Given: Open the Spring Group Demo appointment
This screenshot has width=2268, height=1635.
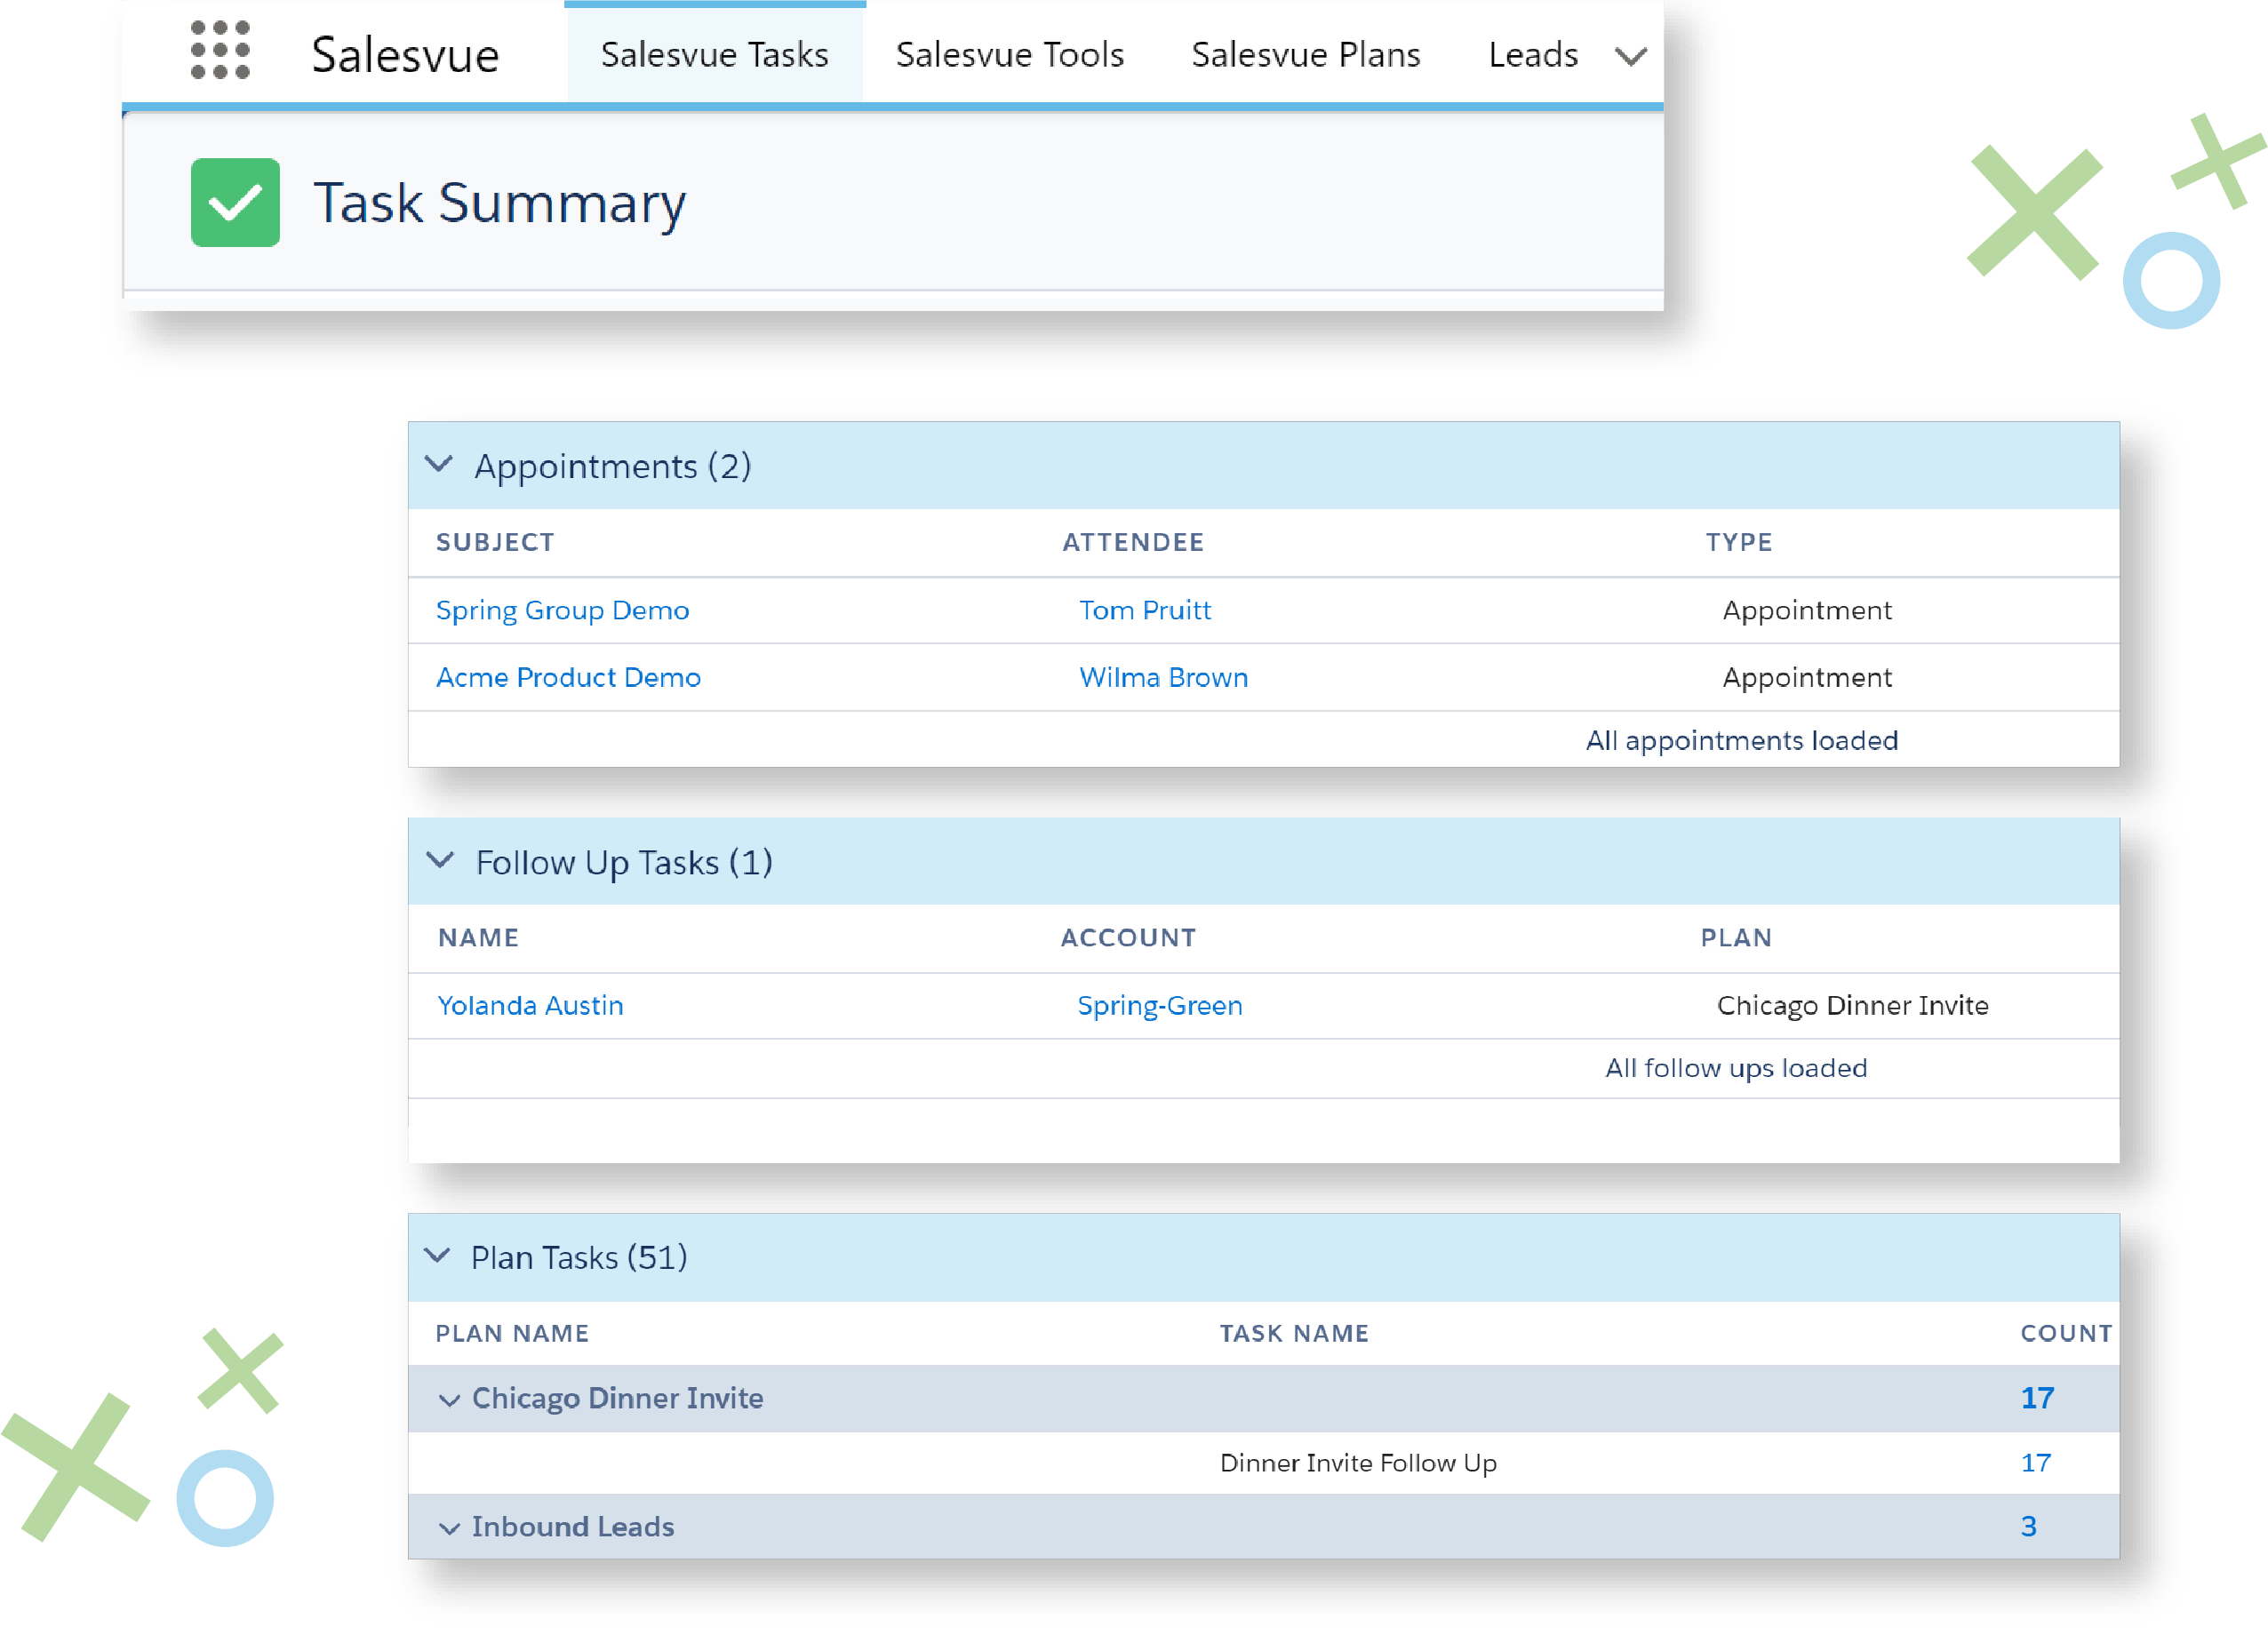Looking at the screenshot, I should [563, 610].
